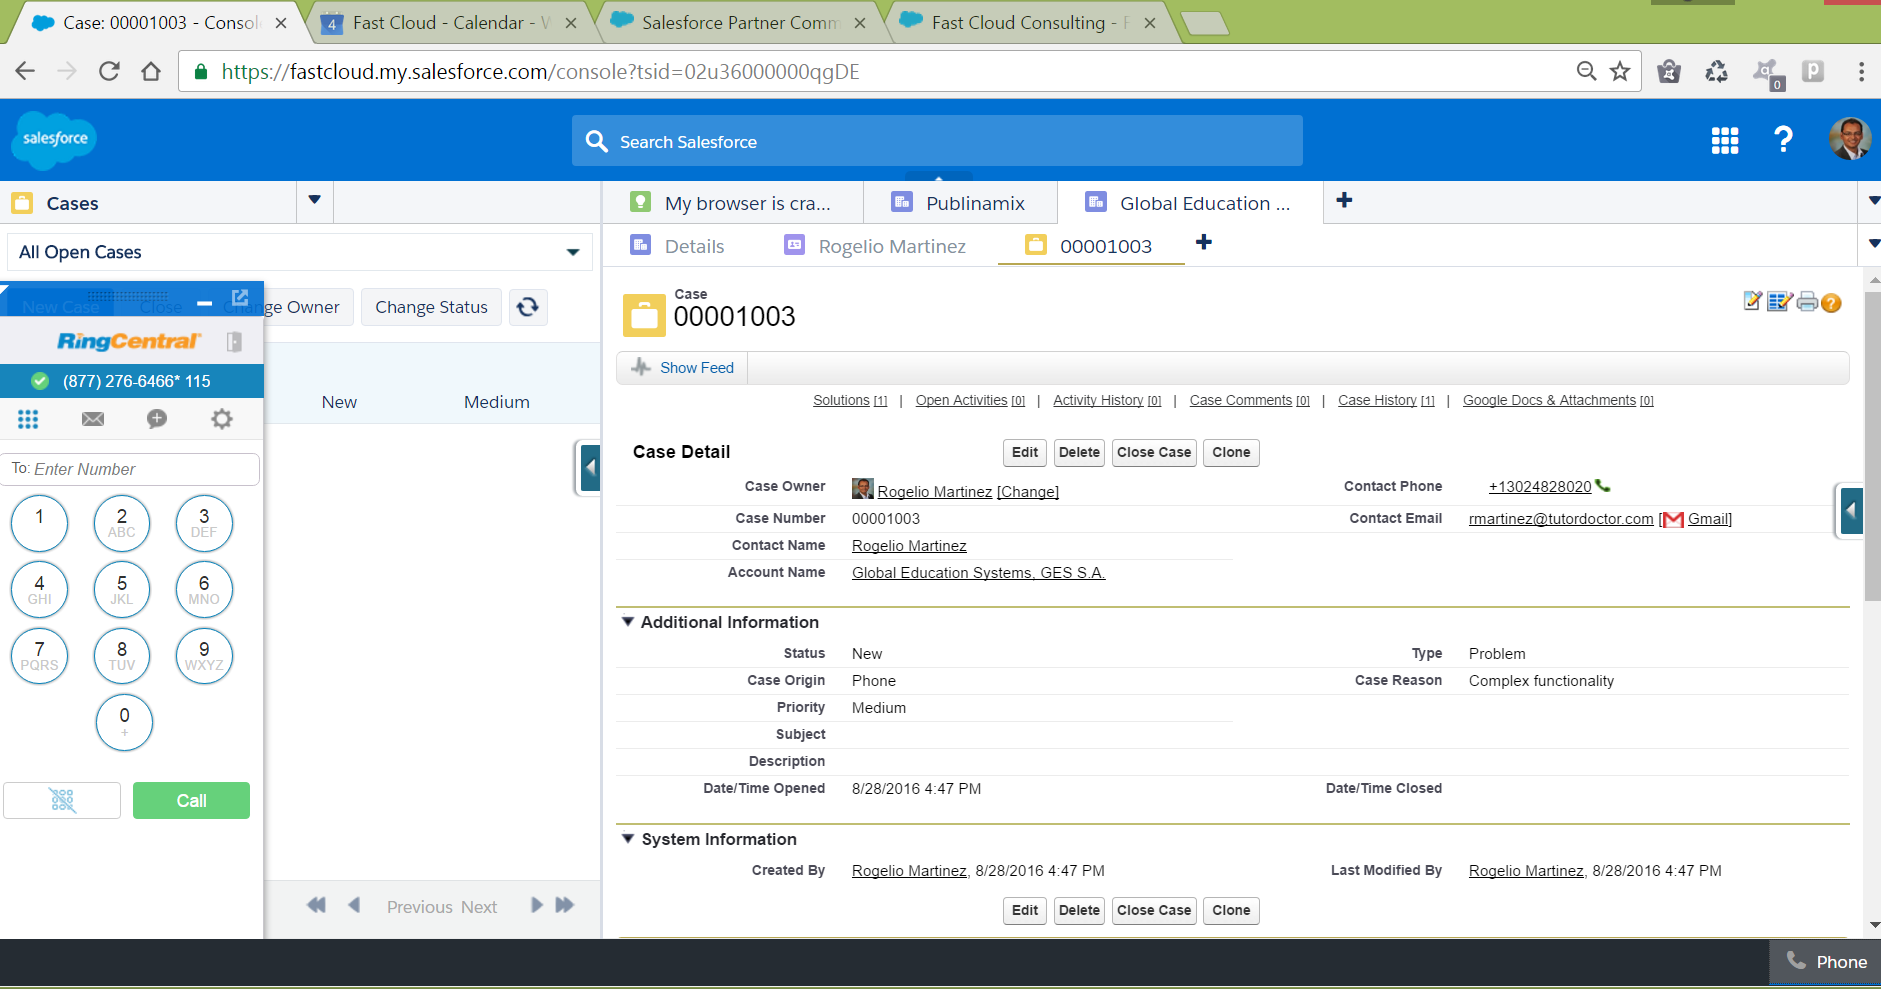Open RingCentral settings gear

[222, 419]
